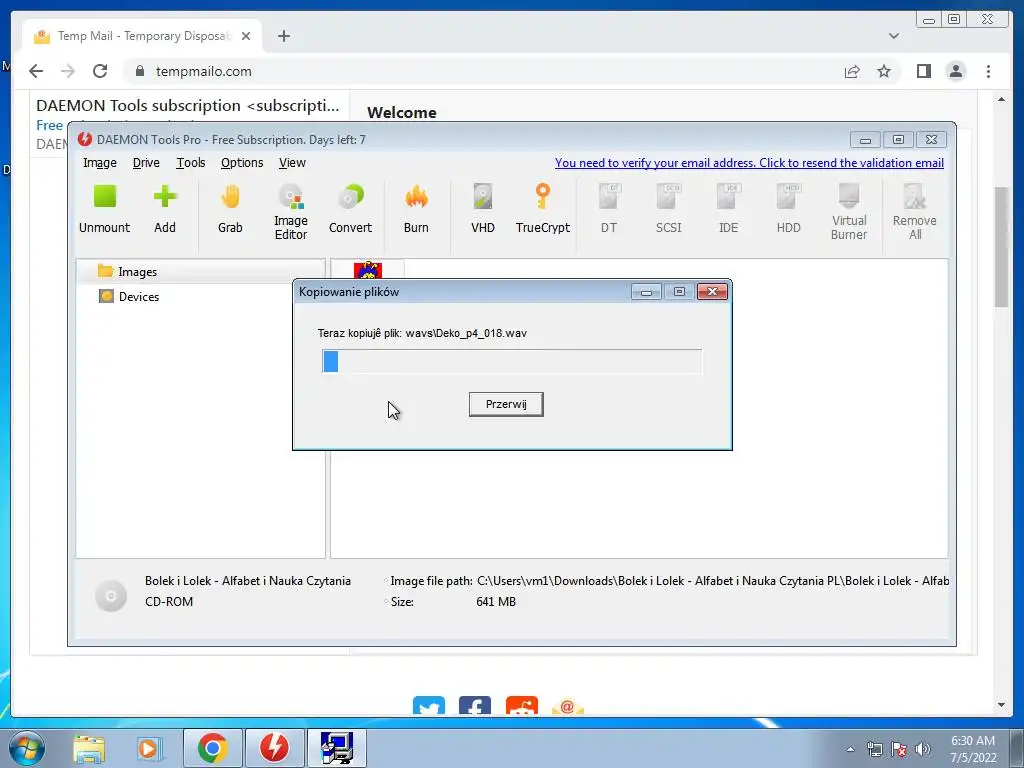Click the Facebook share icon
Screen dimensions: 1024x768
click(x=475, y=705)
